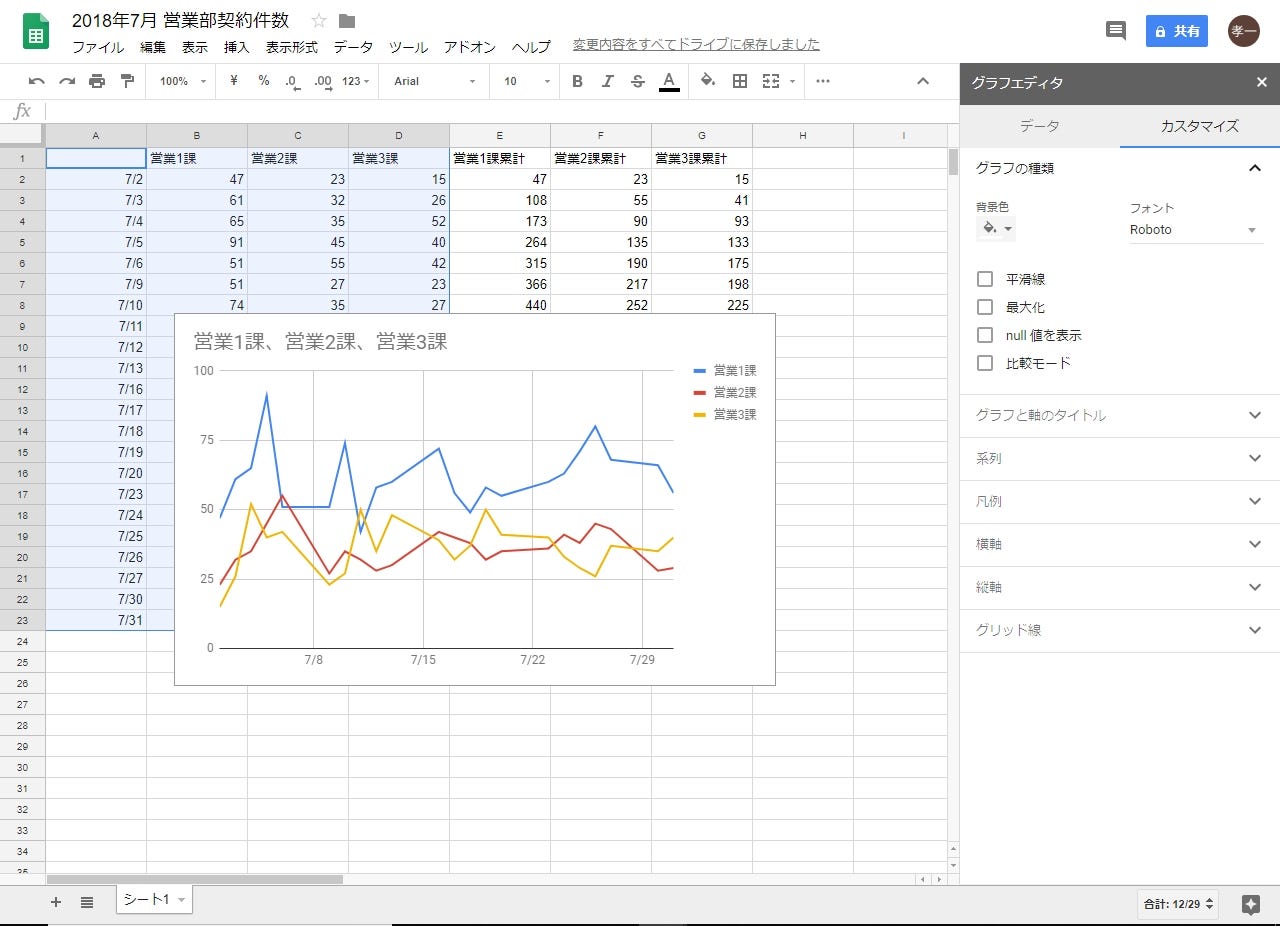Star this spreadsheet document
This screenshot has width=1280, height=926.
point(319,21)
